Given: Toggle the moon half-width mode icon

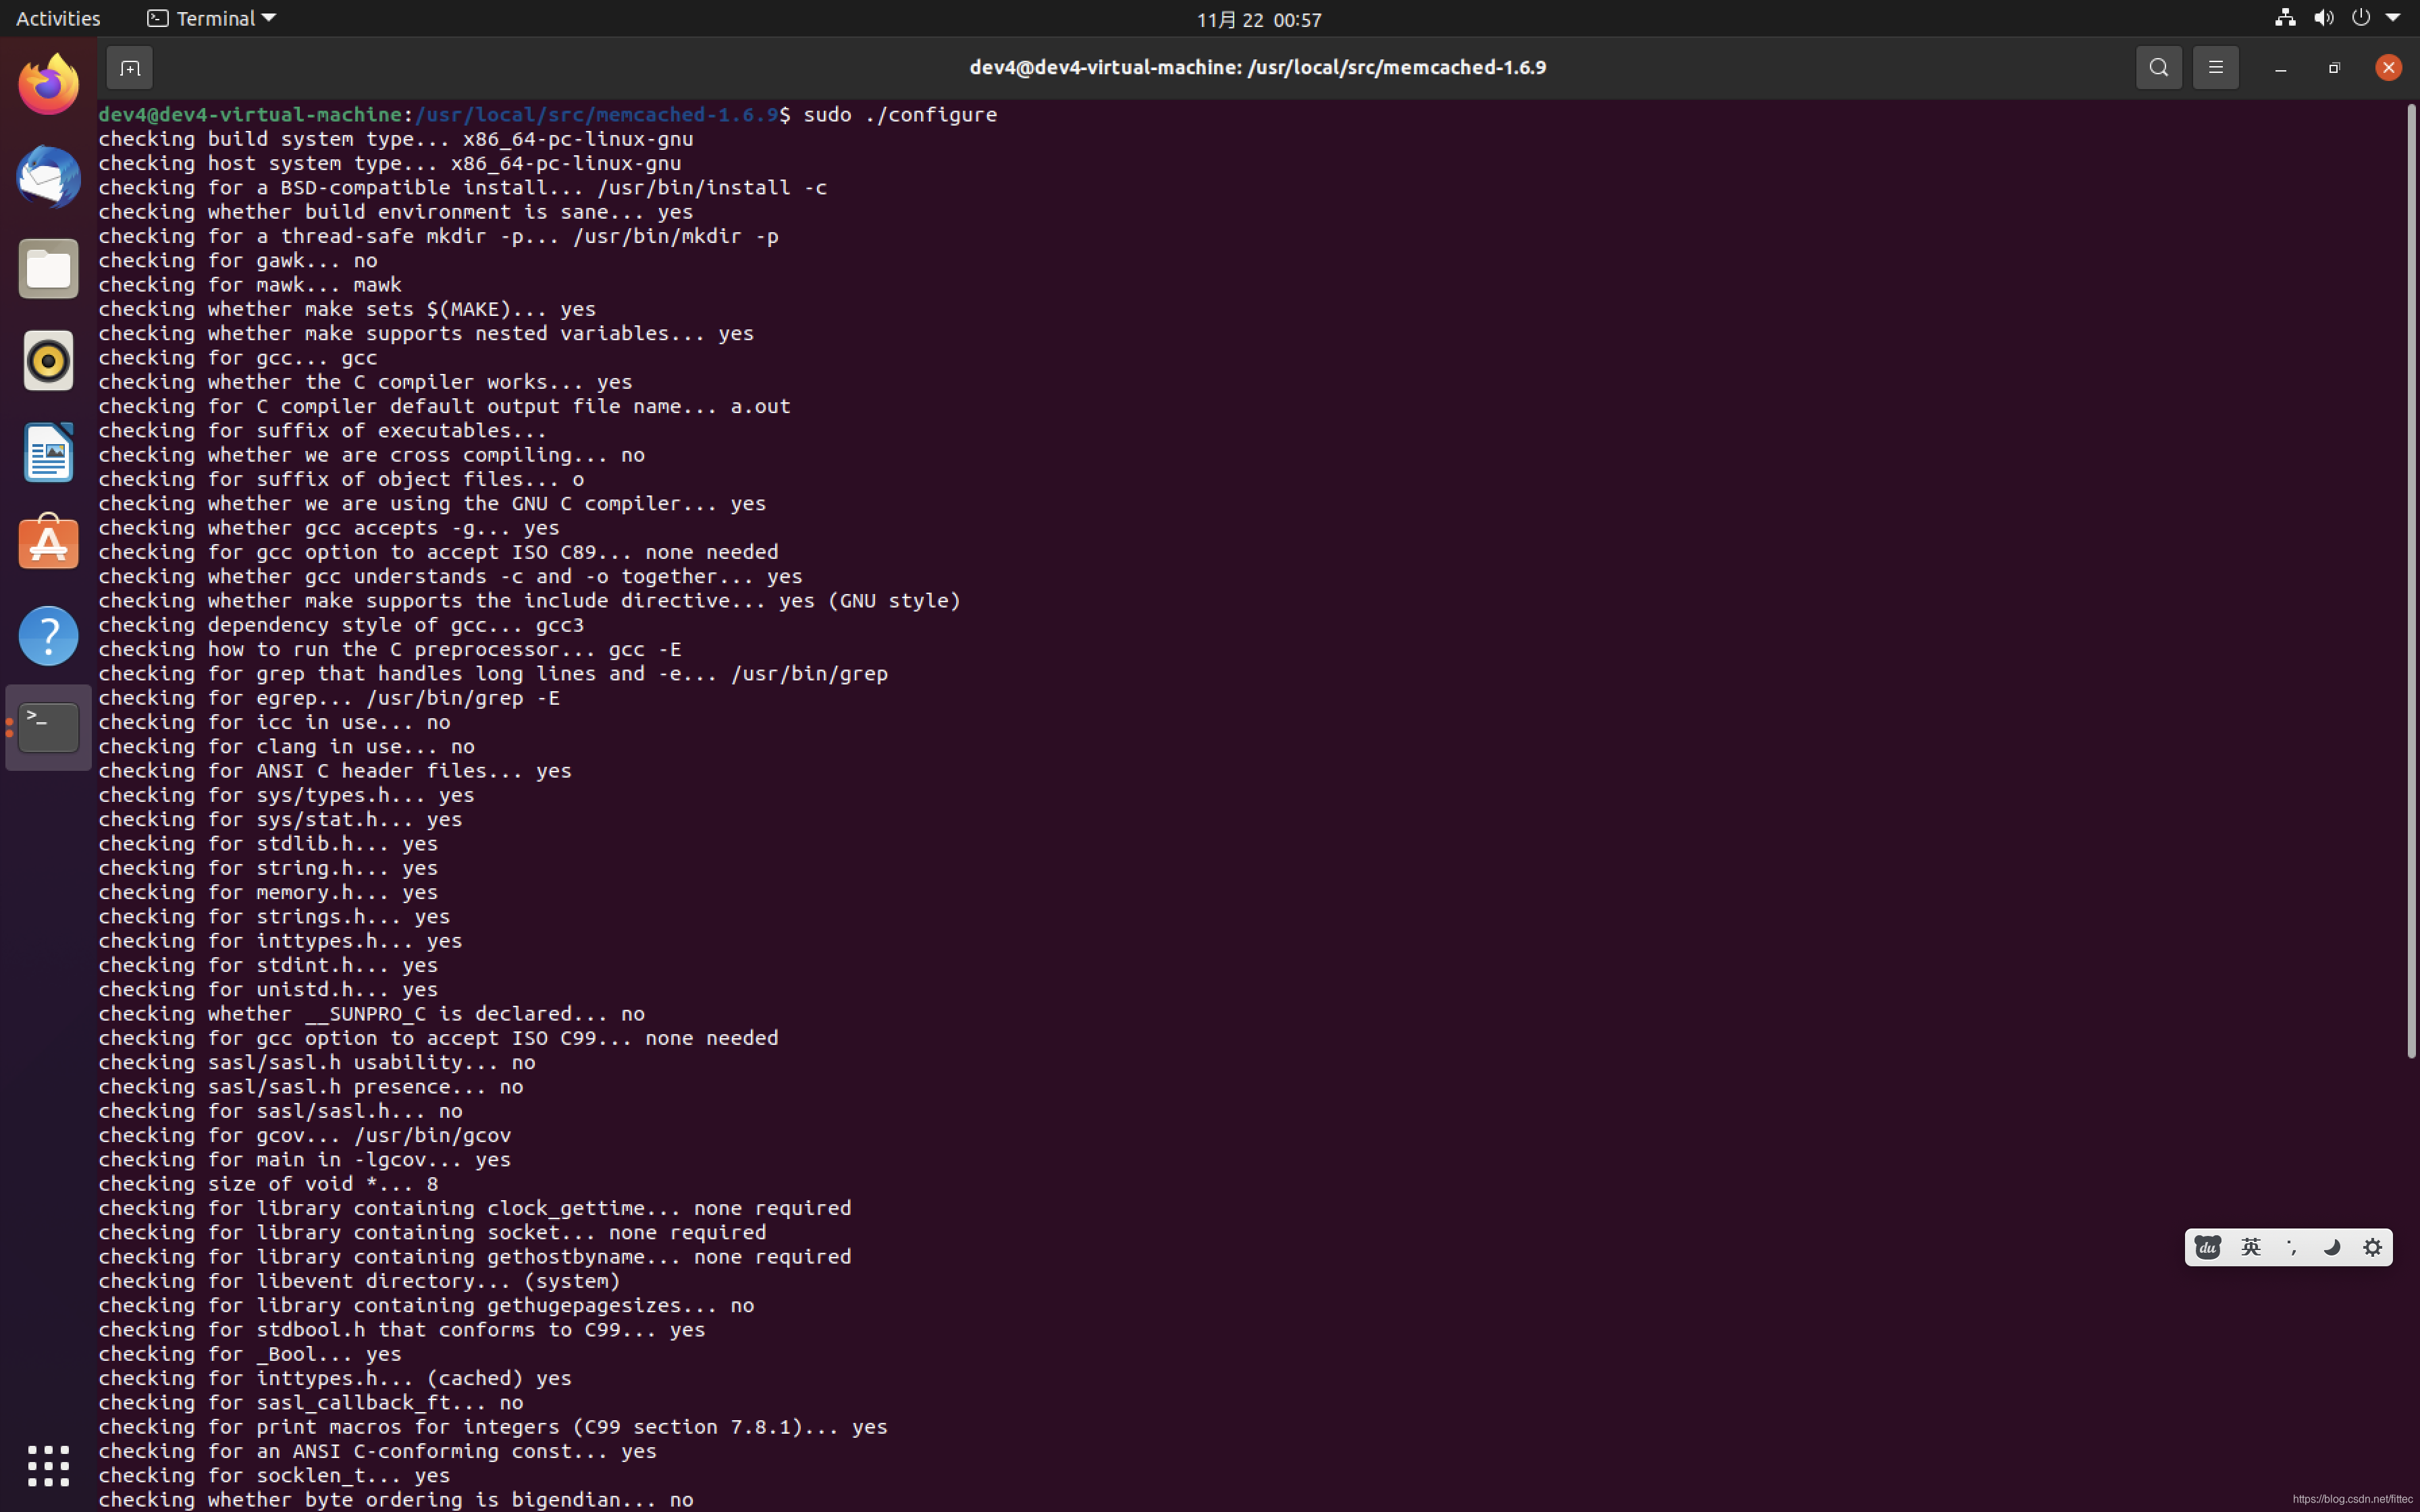Looking at the screenshot, I should (2331, 1247).
